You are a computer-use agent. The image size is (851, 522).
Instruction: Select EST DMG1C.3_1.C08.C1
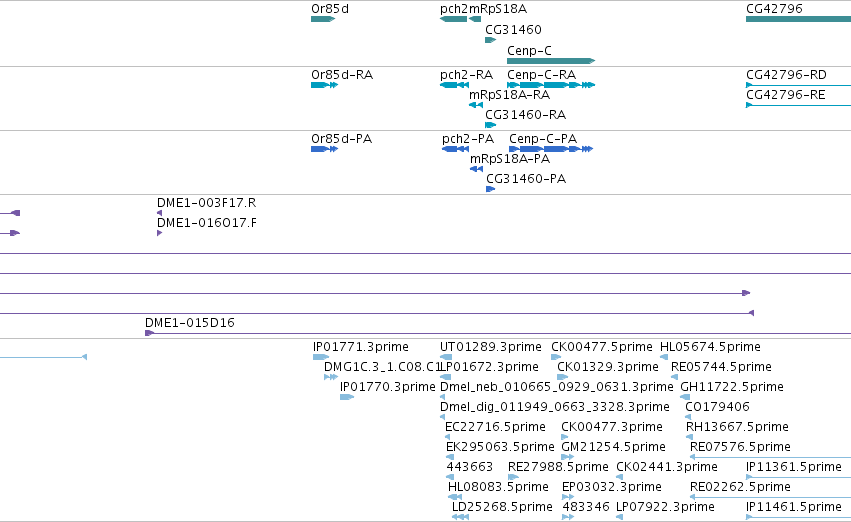(x=331, y=377)
